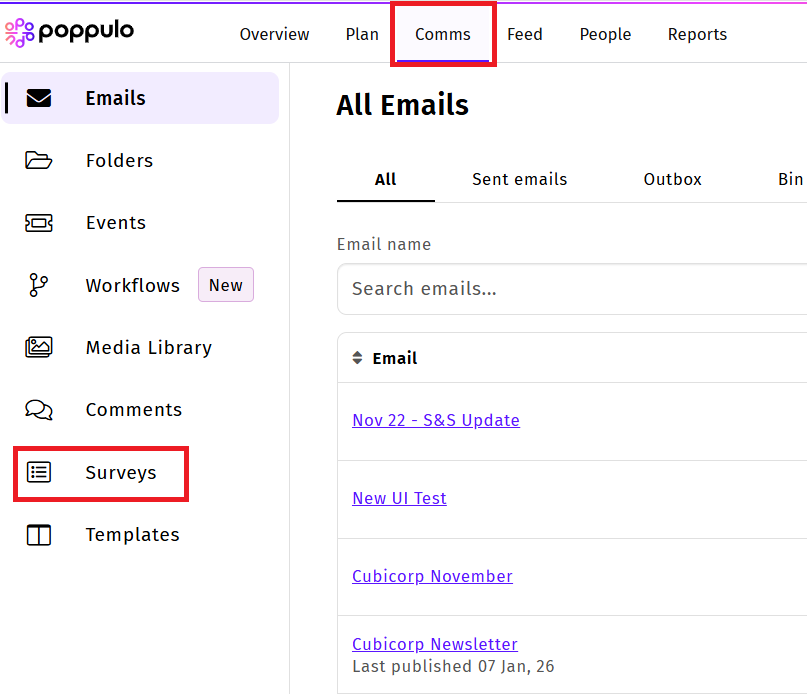Click the Templates layout icon
807x694 pixels.
(39, 535)
